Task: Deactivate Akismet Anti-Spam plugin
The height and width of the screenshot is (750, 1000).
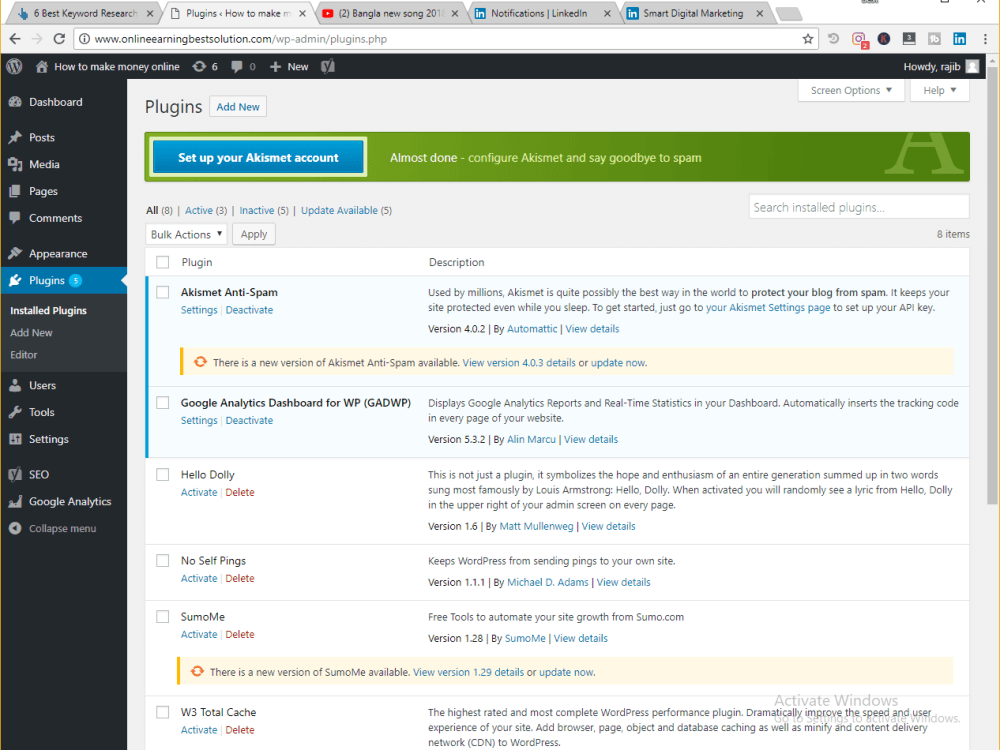Action: [x=249, y=310]
